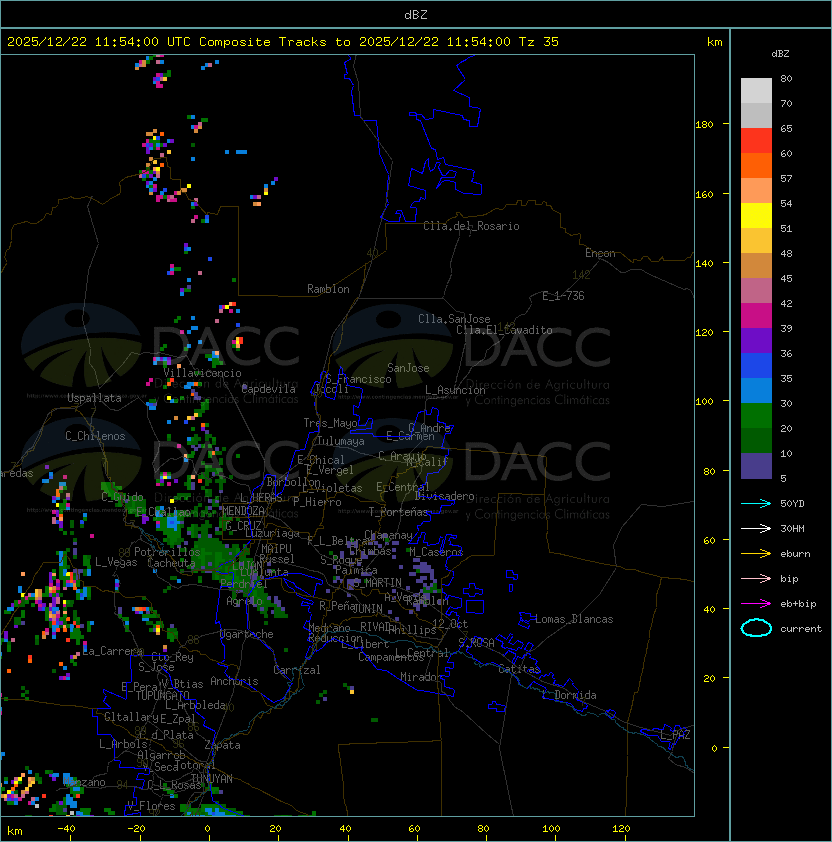Click the yellow 54 dBZ color swatch
The image size is (832, 842).
coord(756,216)
